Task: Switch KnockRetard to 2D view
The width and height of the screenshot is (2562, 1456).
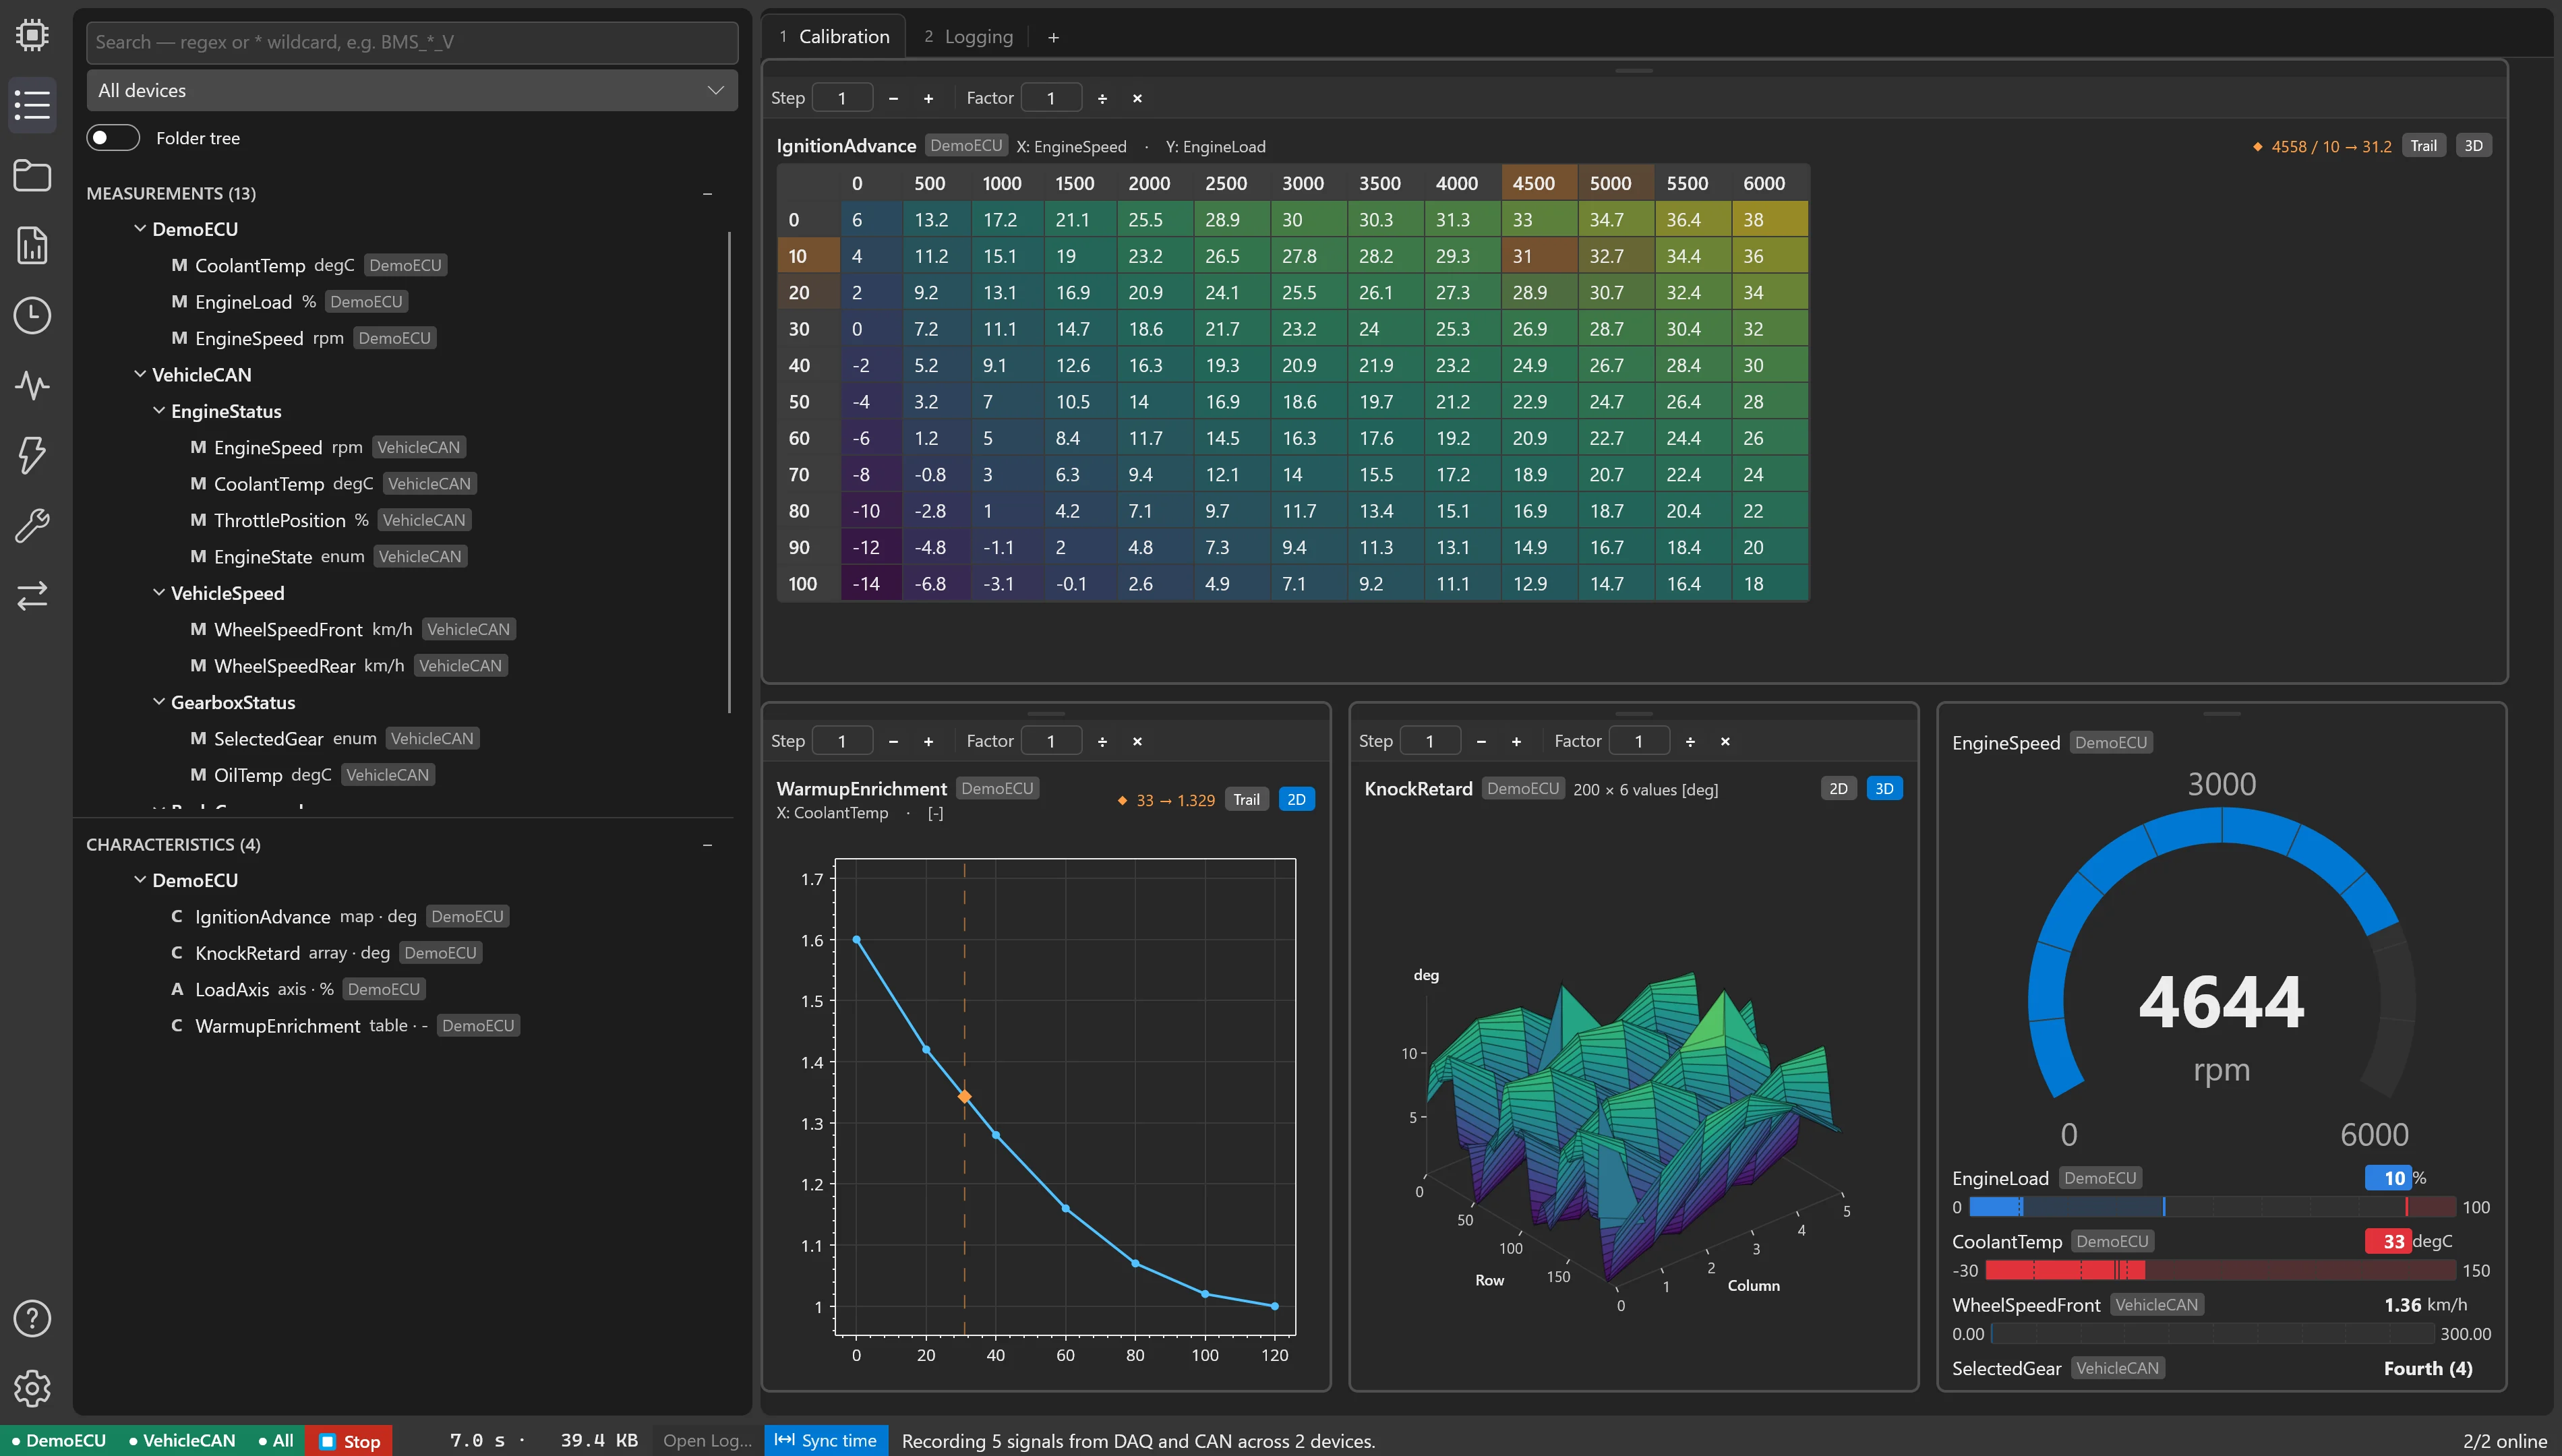Action: (1838, 788)
